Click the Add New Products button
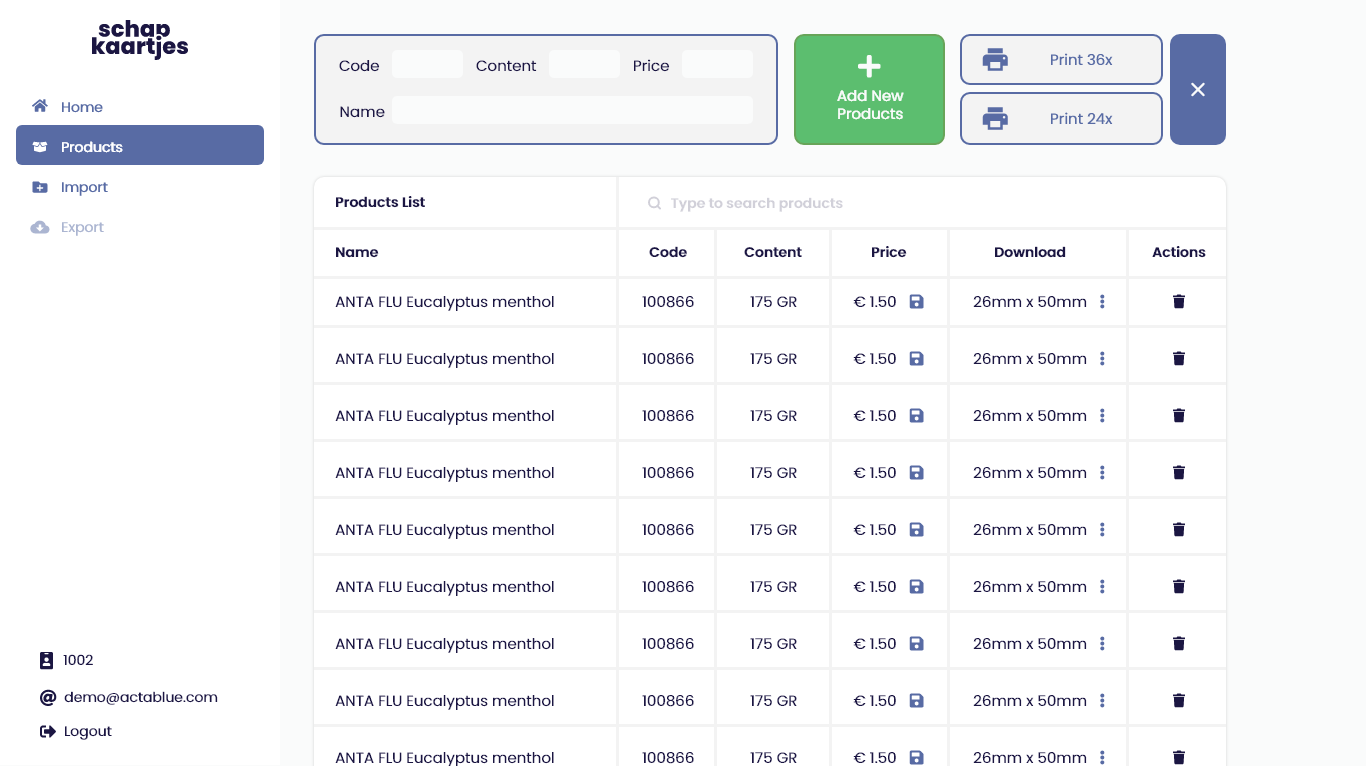 tap(869, 90)
